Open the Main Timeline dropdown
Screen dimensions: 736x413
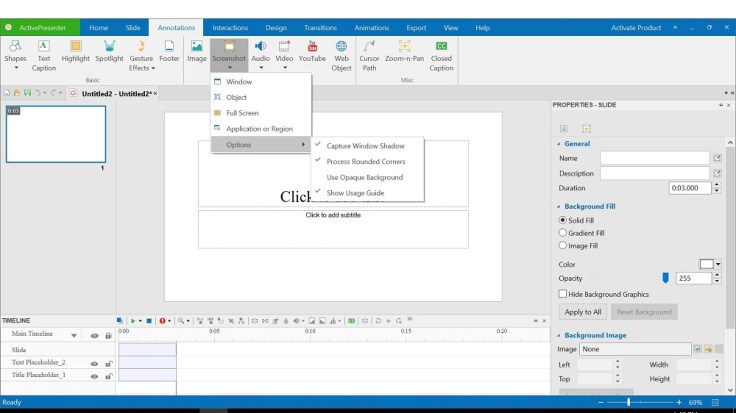click(x=74, y=335)
